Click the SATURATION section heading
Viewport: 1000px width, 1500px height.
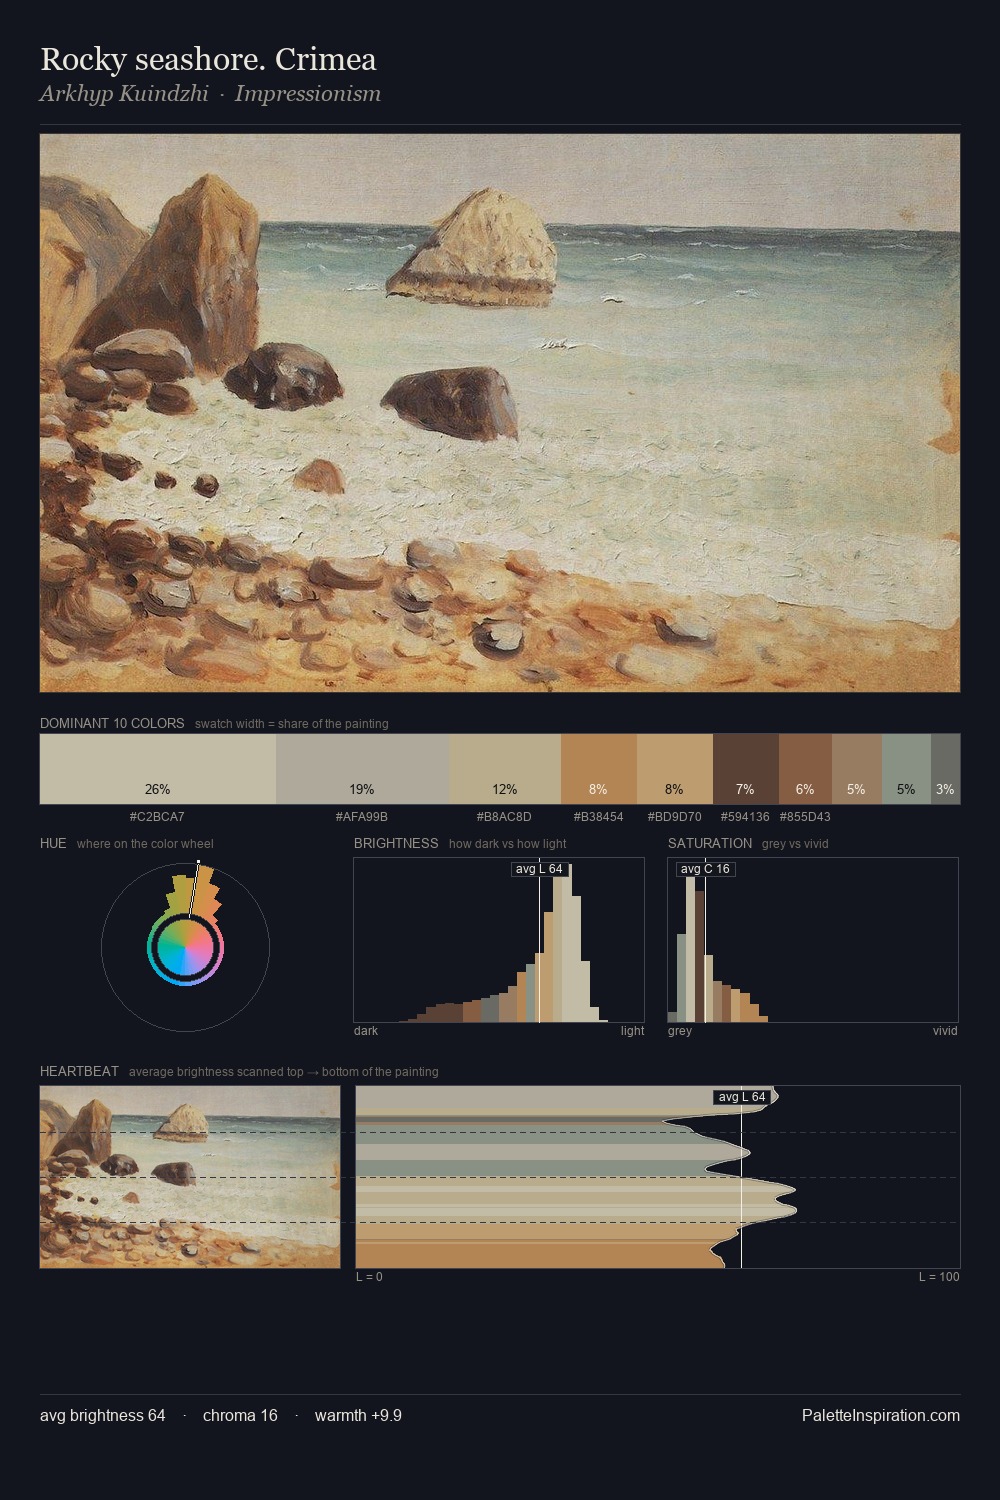point(710,843)
